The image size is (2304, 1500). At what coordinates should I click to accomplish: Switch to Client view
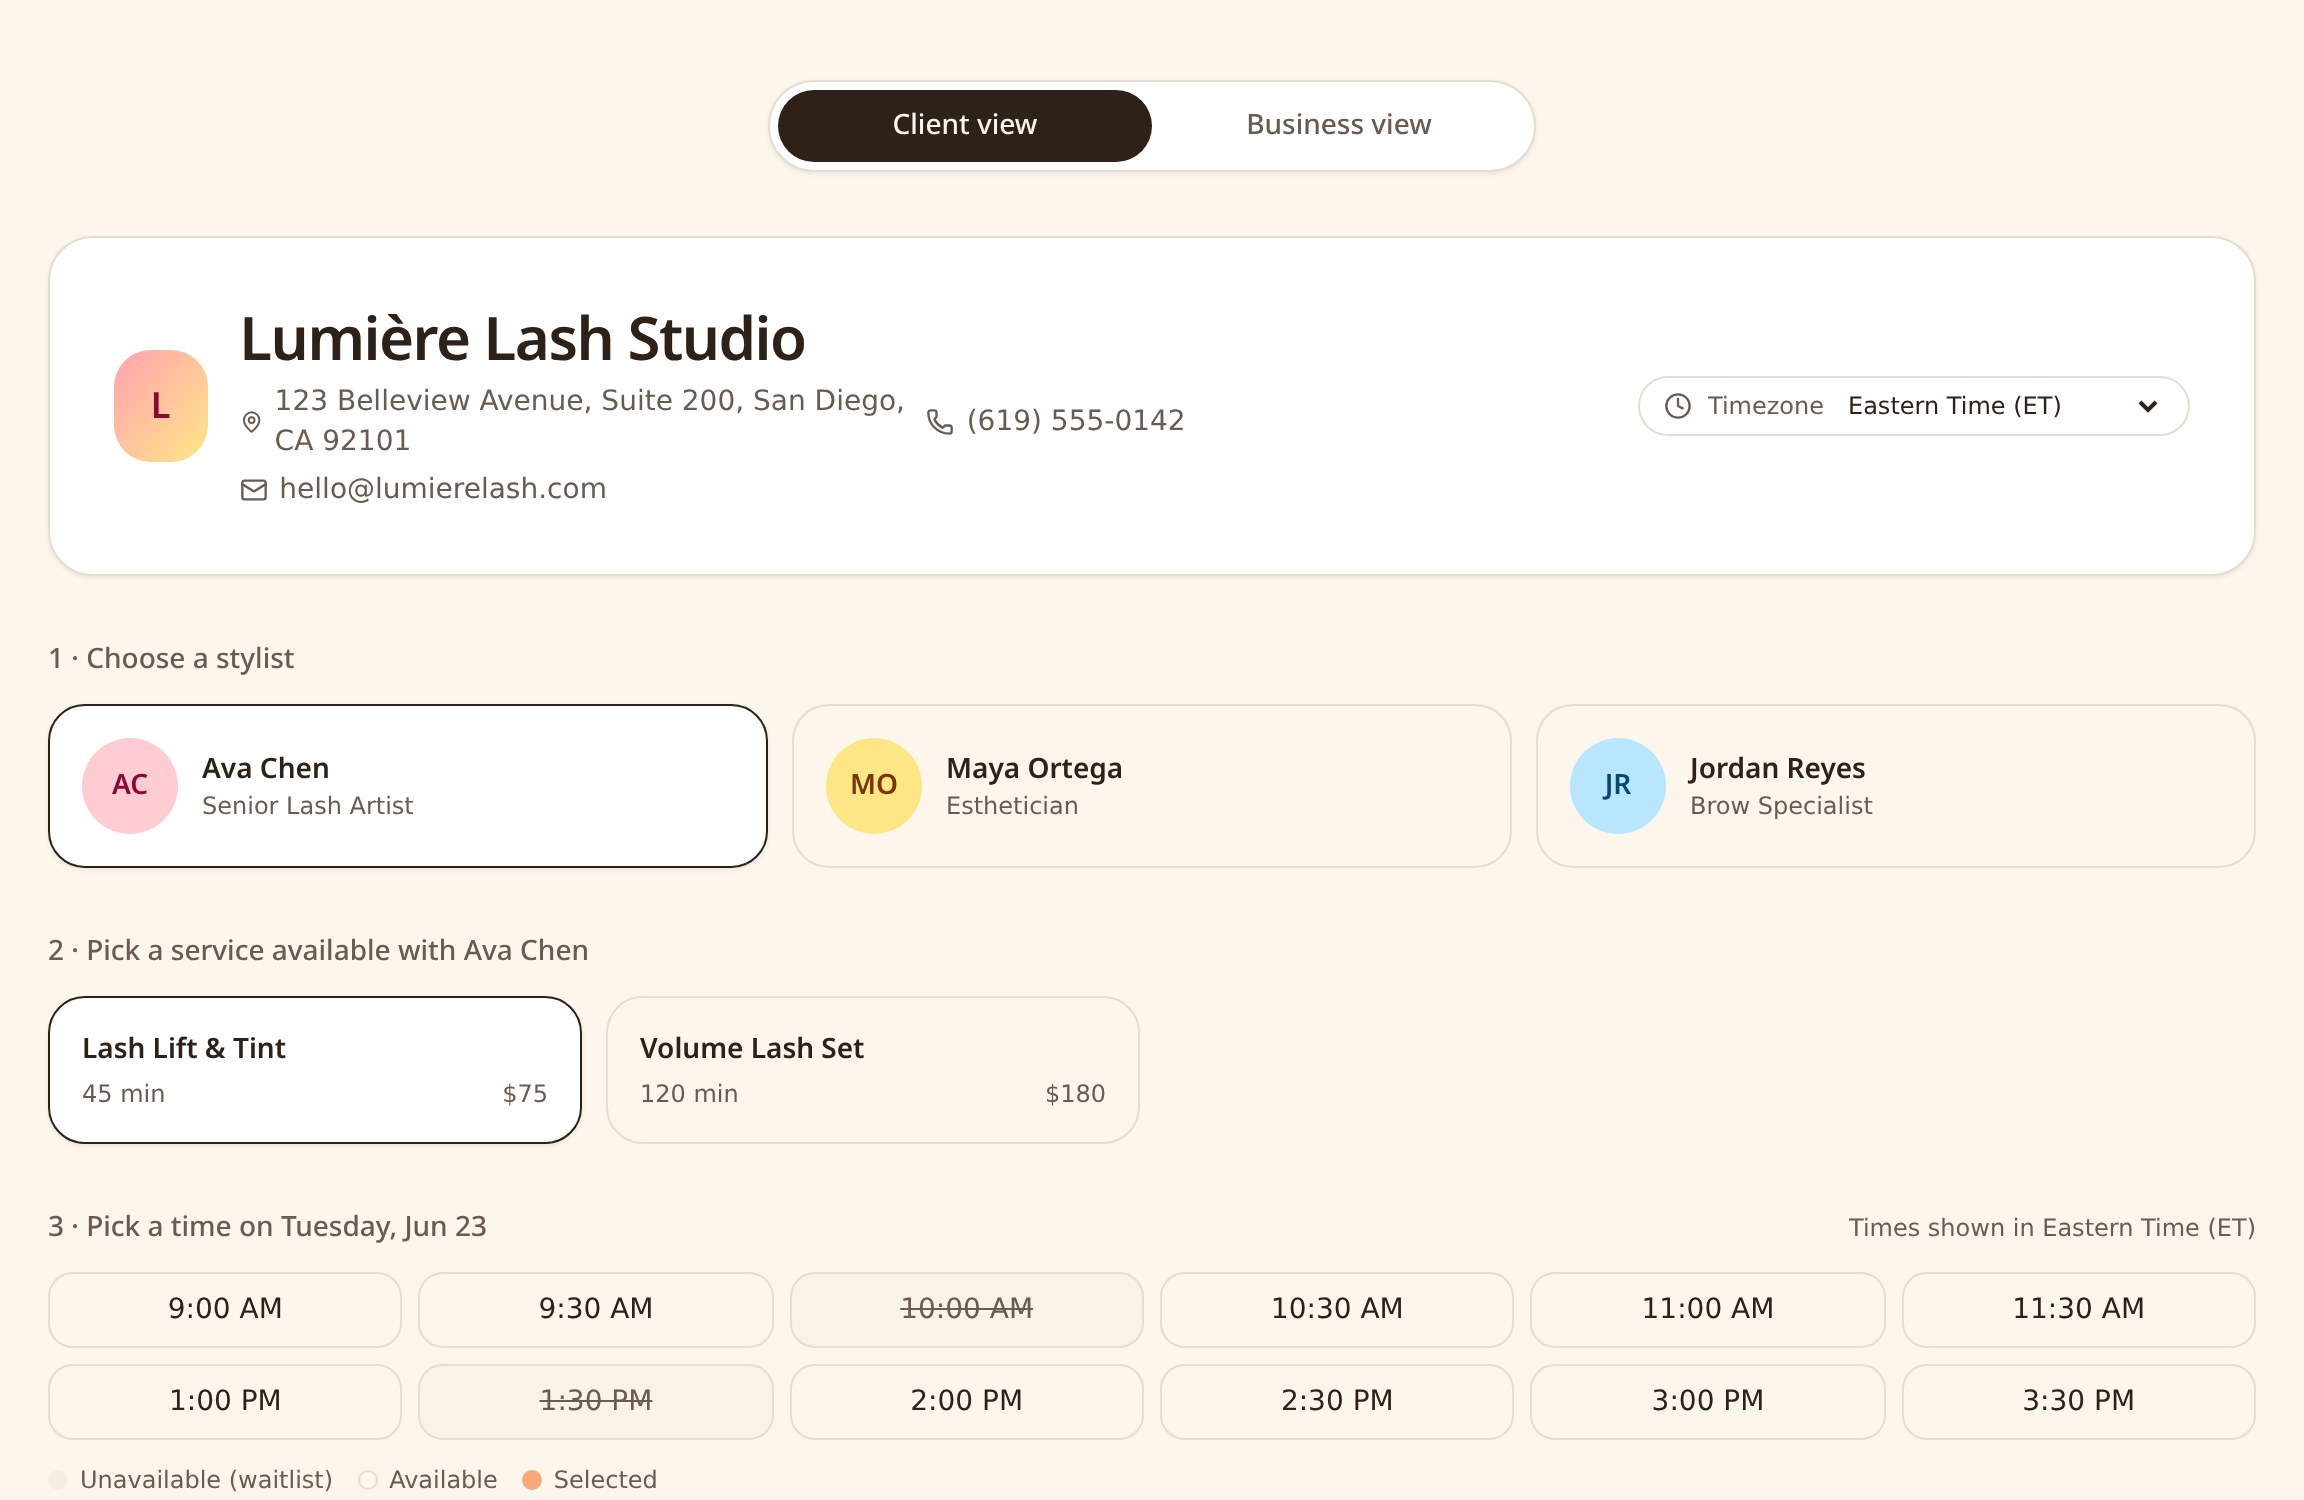pos(965,126)
